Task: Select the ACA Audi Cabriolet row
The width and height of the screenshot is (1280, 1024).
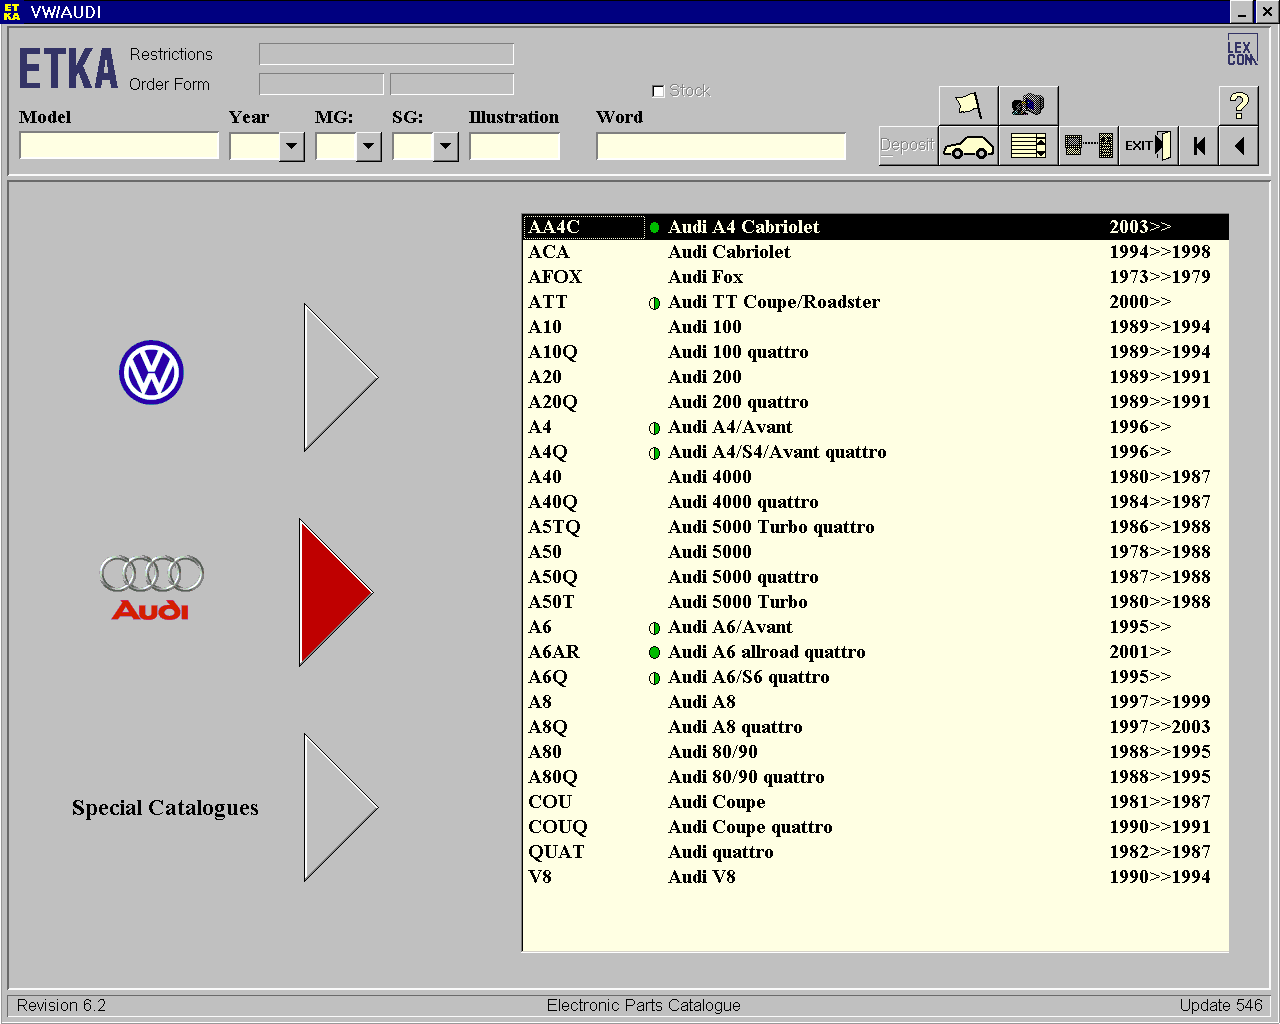Action: tap(875, 252)
